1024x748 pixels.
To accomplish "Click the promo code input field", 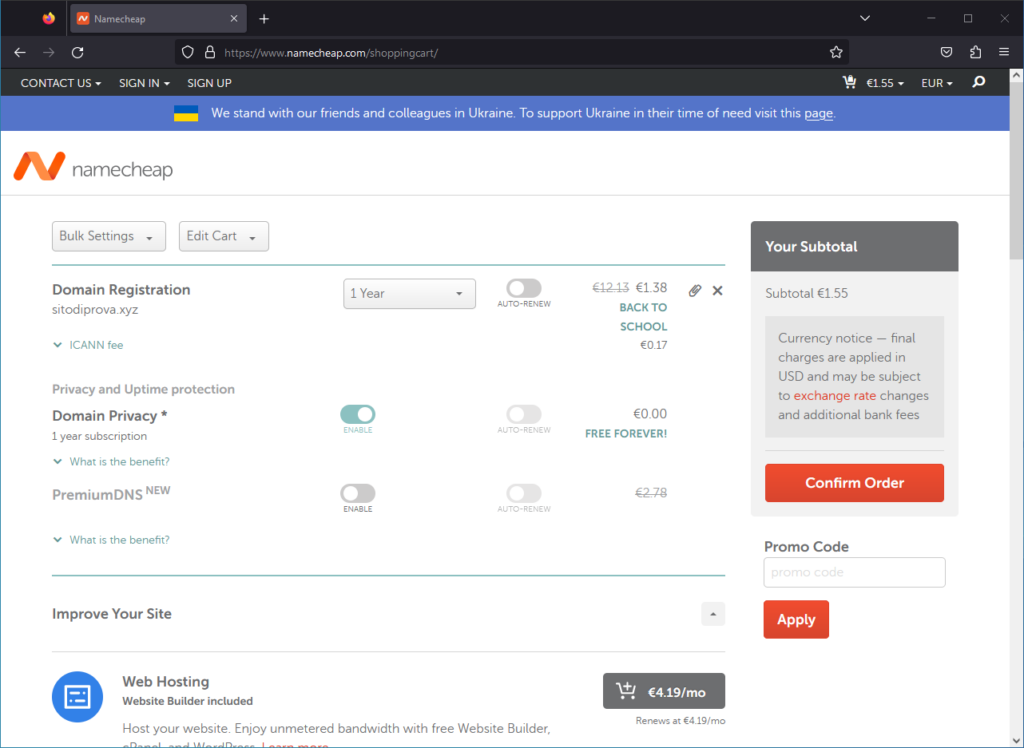I will point(854,572).
